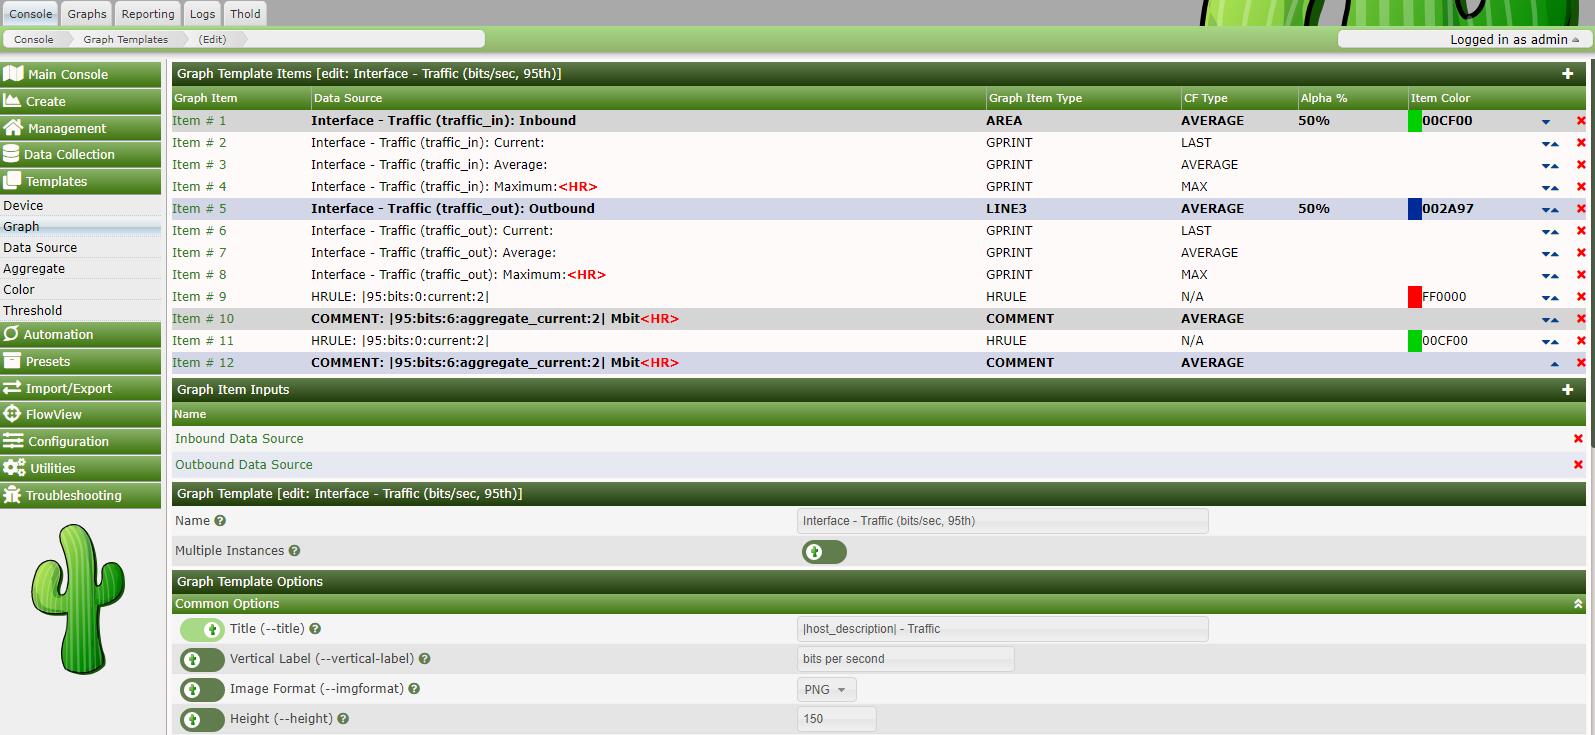Edit the Vertical Label text field

pyautogui.click(x=906, y=659)
